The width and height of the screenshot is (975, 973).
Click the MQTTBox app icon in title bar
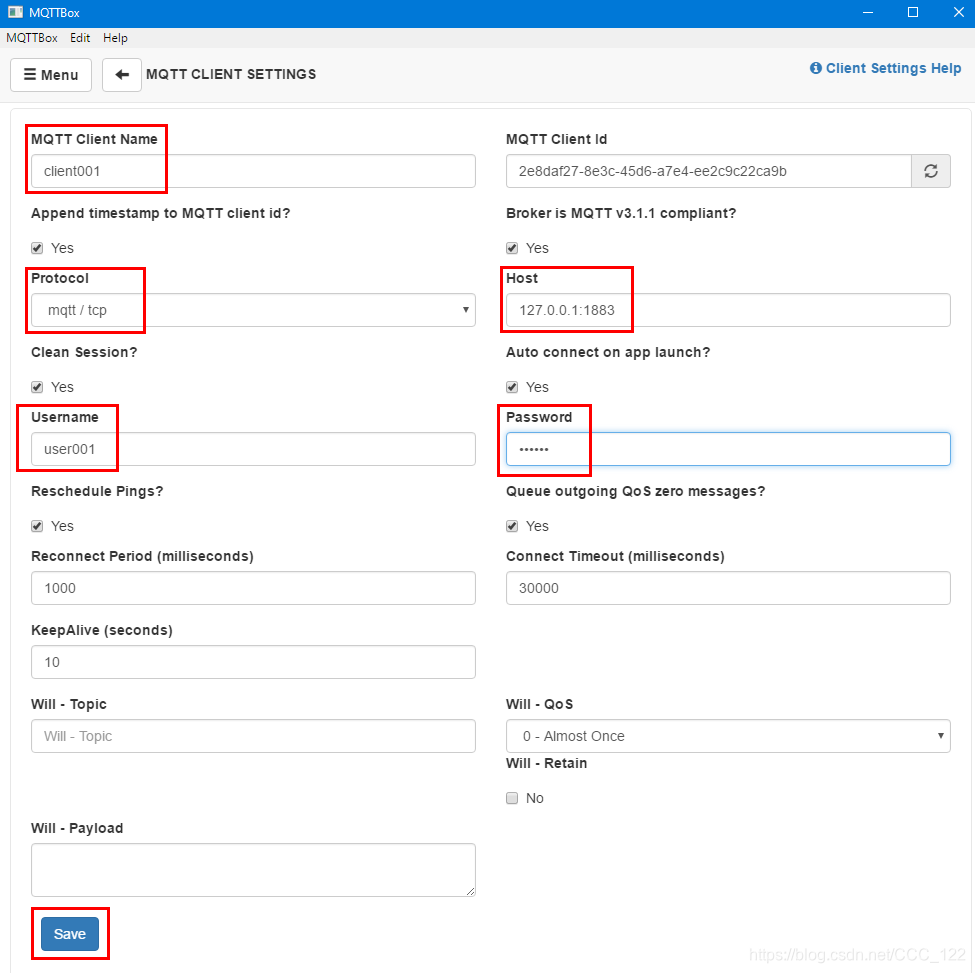point(15,12)
